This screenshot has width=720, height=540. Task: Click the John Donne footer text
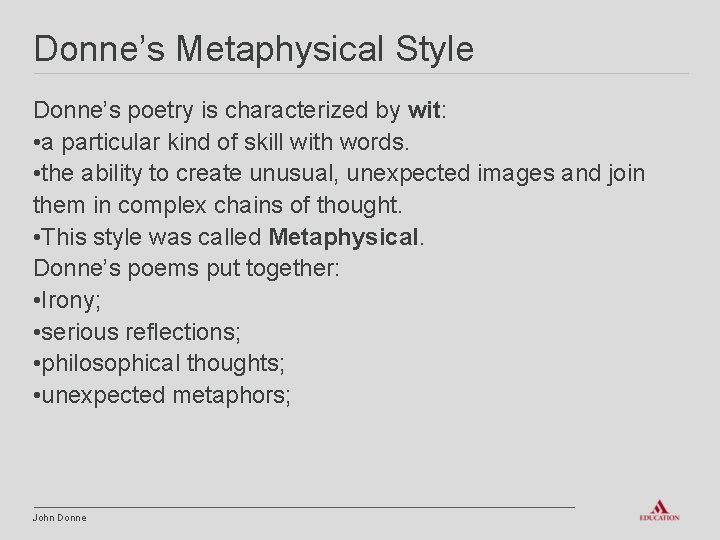(x=60, y=518)
